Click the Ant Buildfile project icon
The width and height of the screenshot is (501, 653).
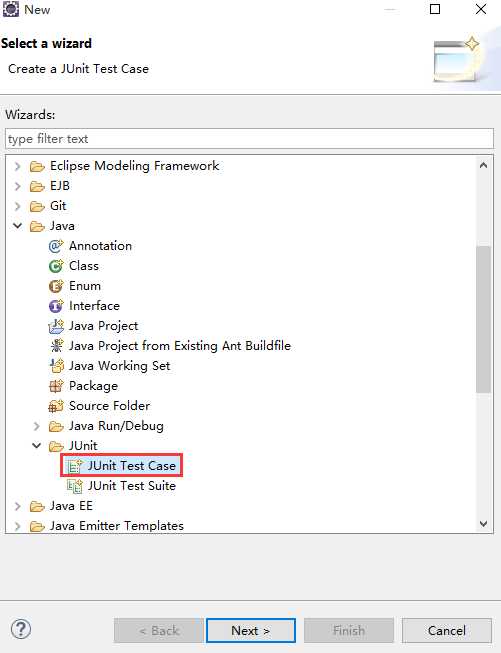(x=56, y=346)
